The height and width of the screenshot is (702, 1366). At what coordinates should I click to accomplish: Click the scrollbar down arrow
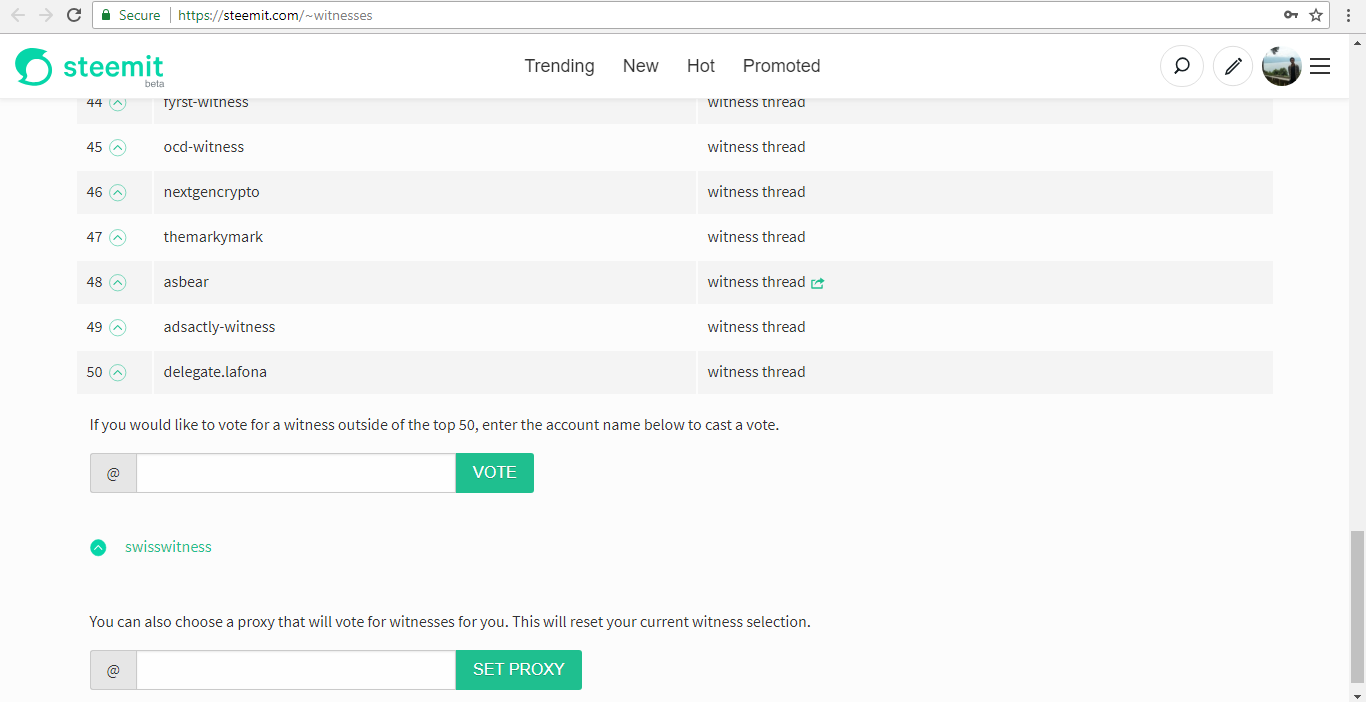pyautogui.click(x=1356, y=695)
